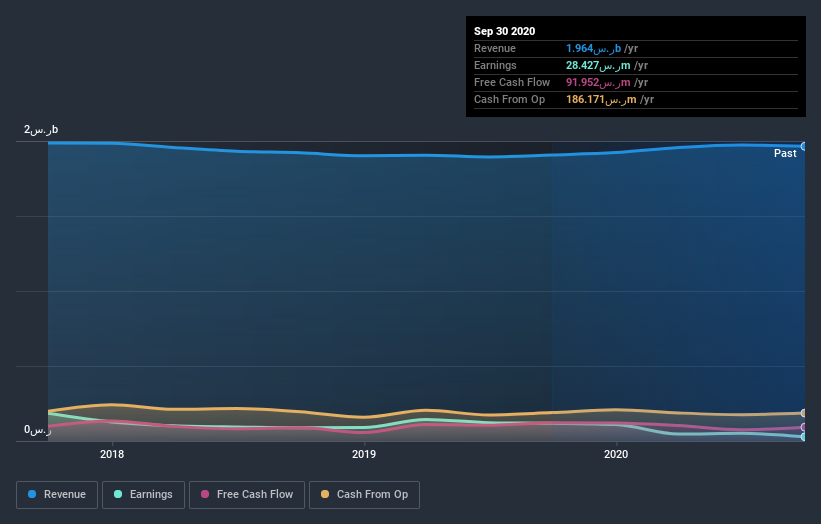The width and height of the screenshot is (821, 524).
Task: Toggle the Free Cash Flow legend button
Action: pyautogui.click(x=247, y=495)
